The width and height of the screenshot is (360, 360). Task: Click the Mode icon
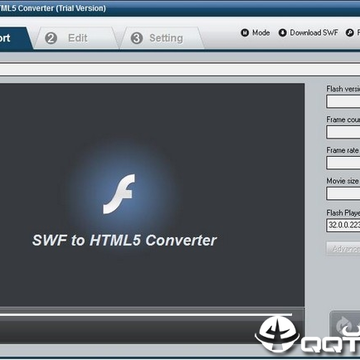pos(245,33)
